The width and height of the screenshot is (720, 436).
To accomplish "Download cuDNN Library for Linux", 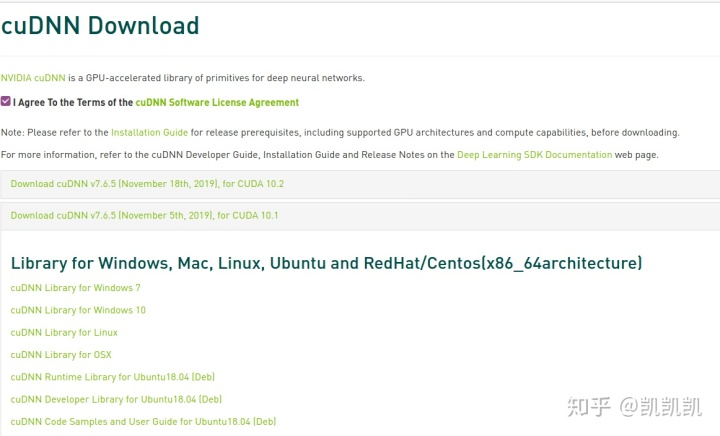I will tap(64, 333).
